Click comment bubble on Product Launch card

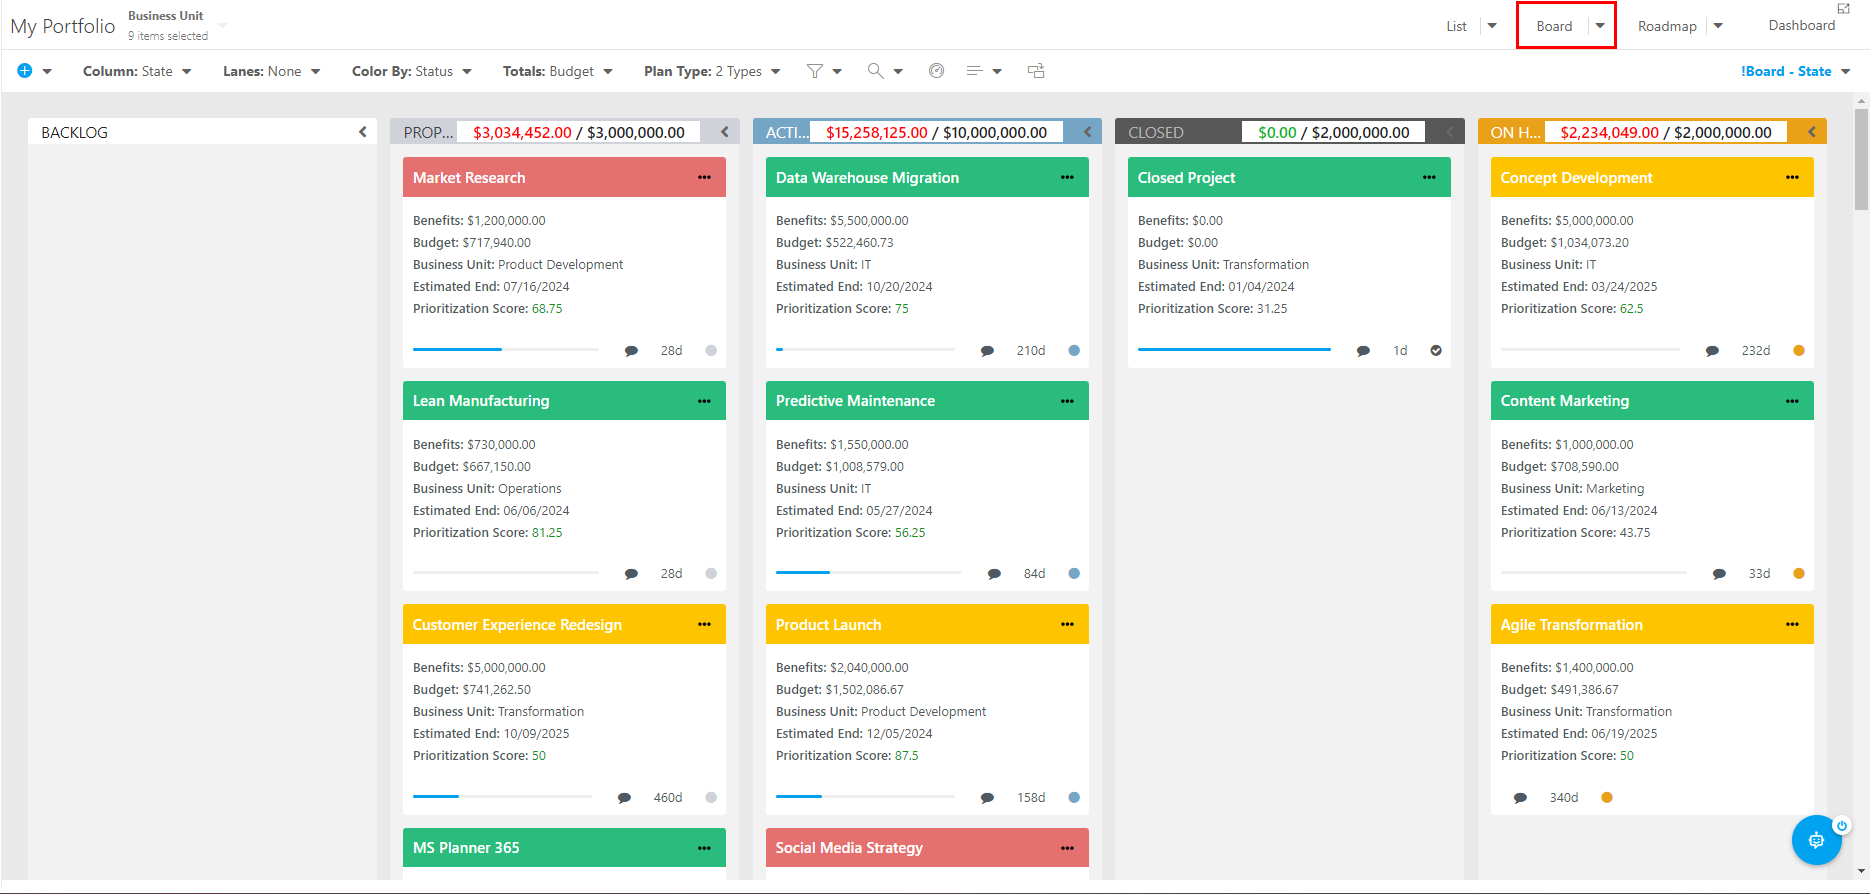click(x=987, y=798)
